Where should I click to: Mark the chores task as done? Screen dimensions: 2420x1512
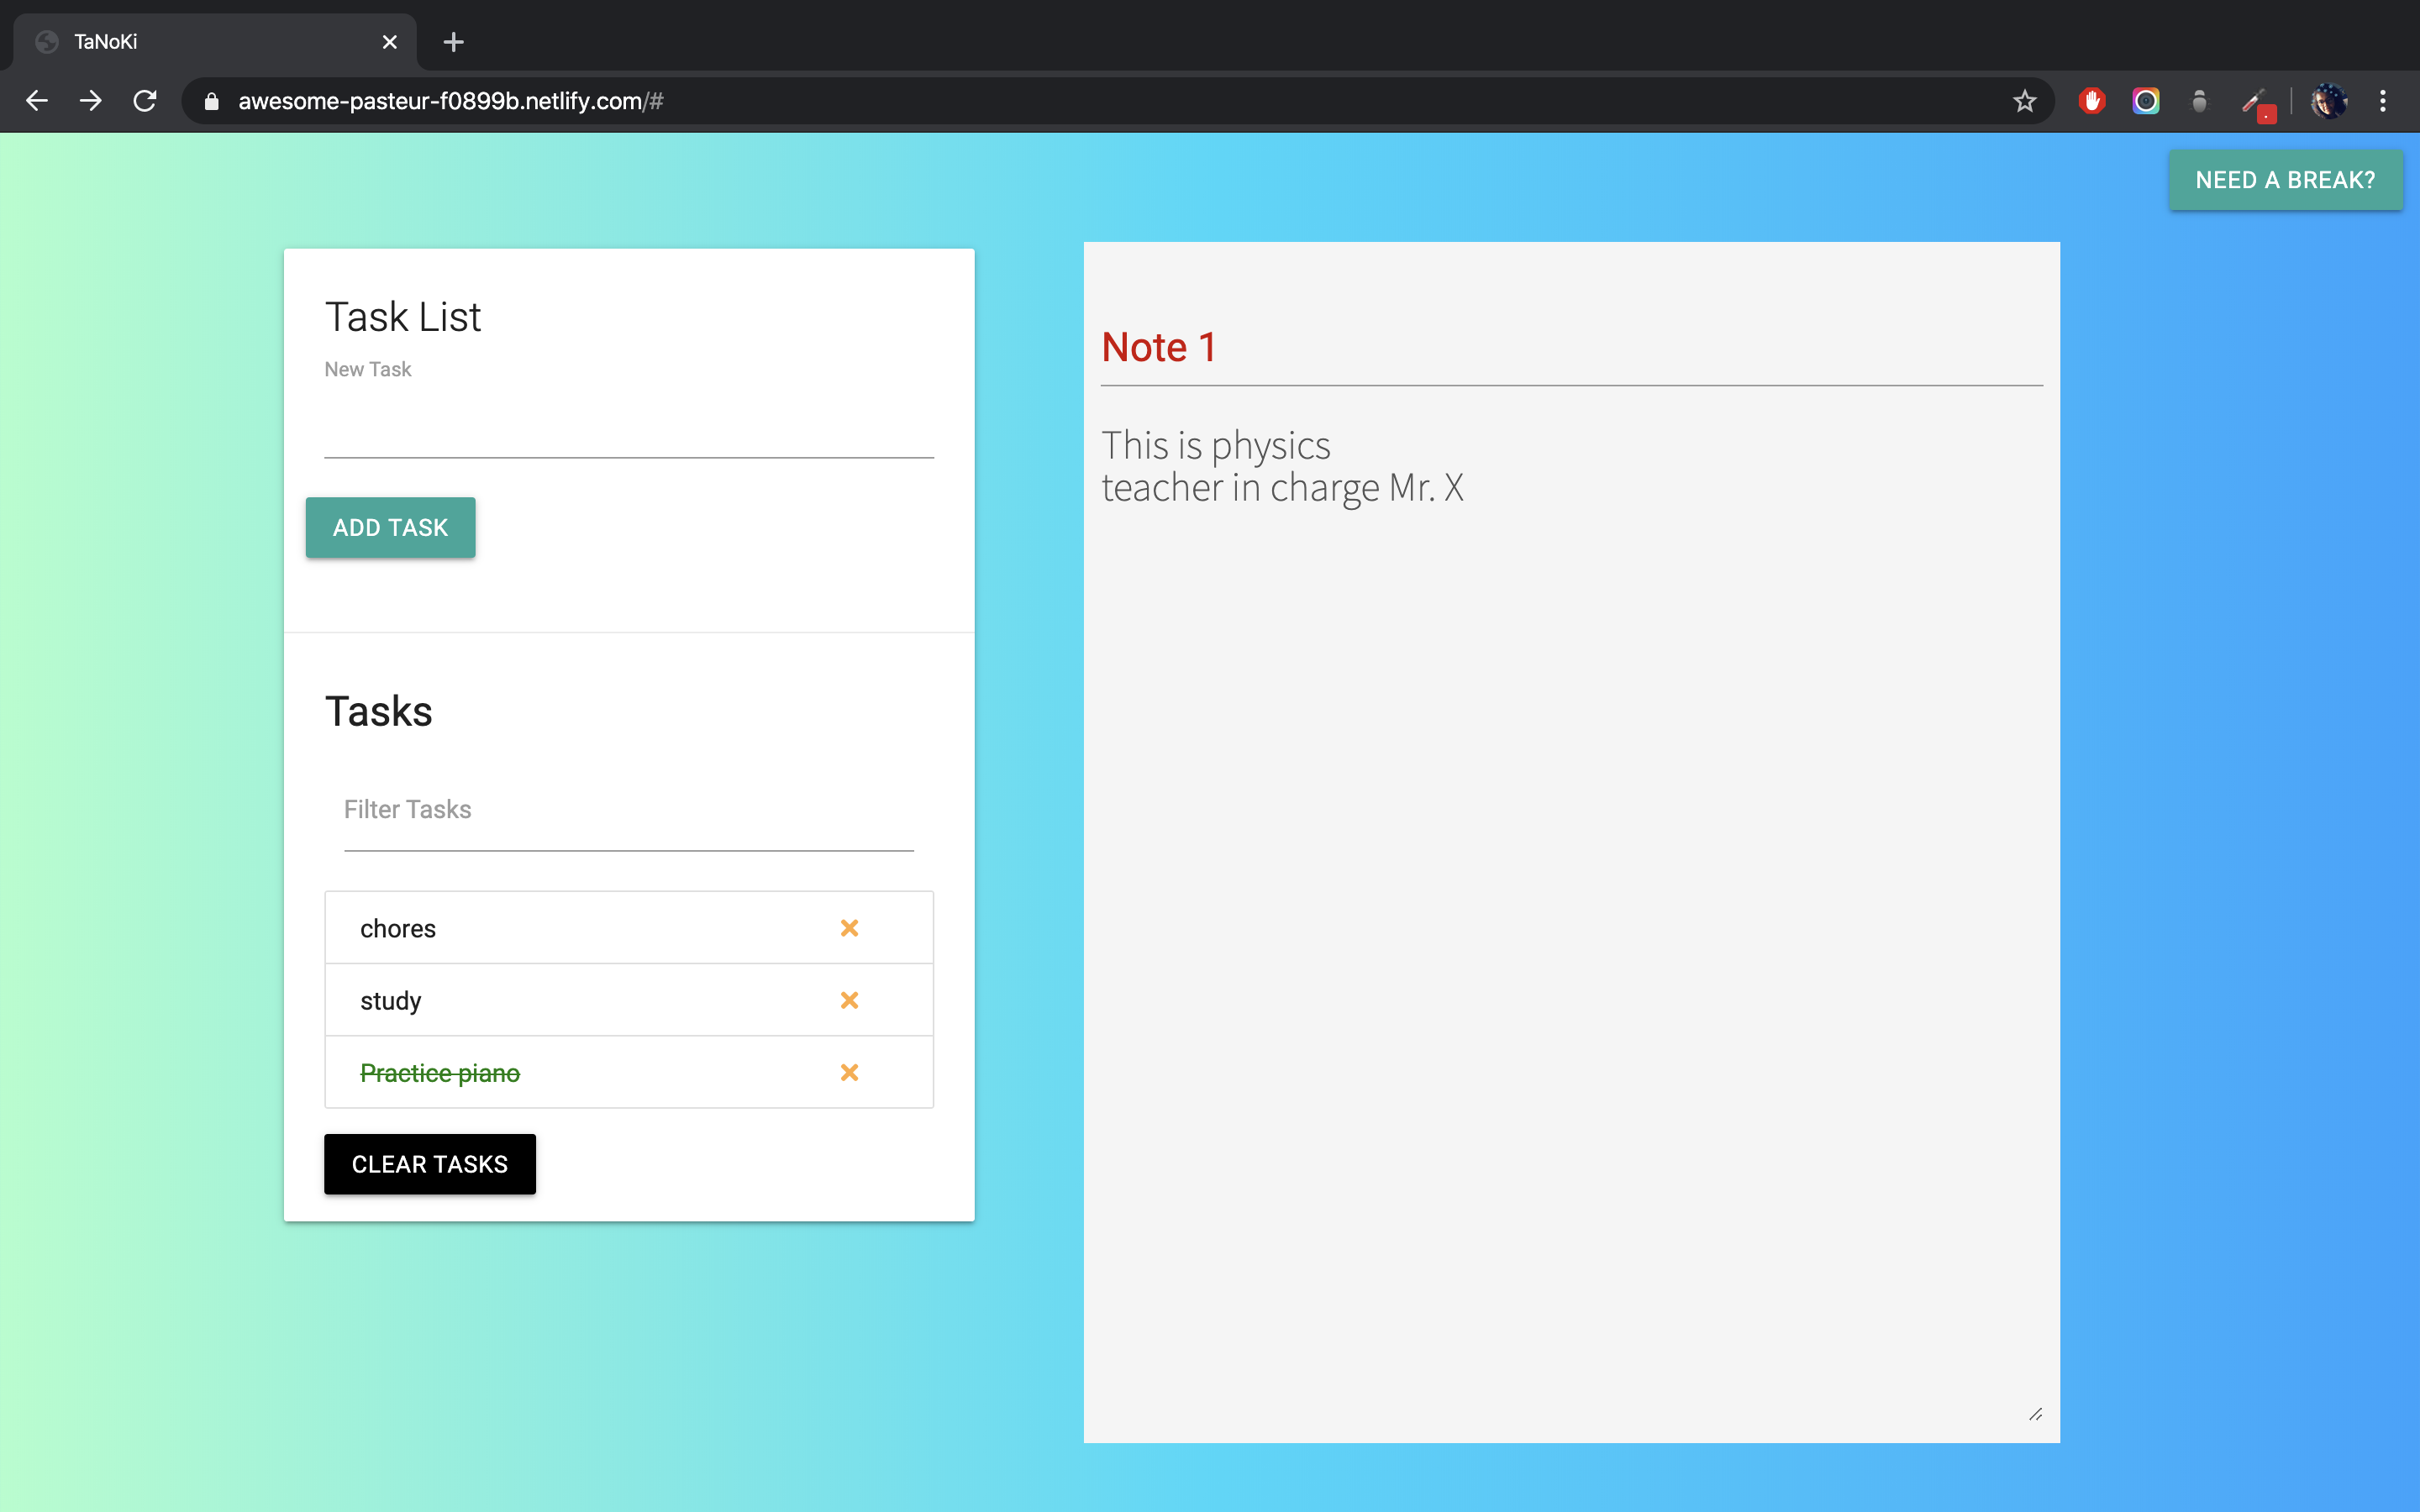398,929
